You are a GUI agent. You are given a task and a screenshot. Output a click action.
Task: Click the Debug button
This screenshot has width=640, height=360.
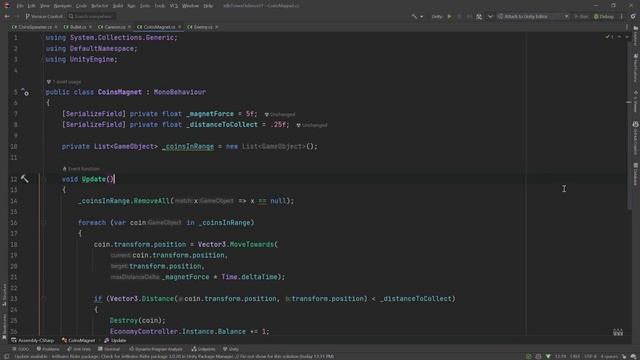coord(604,16)
